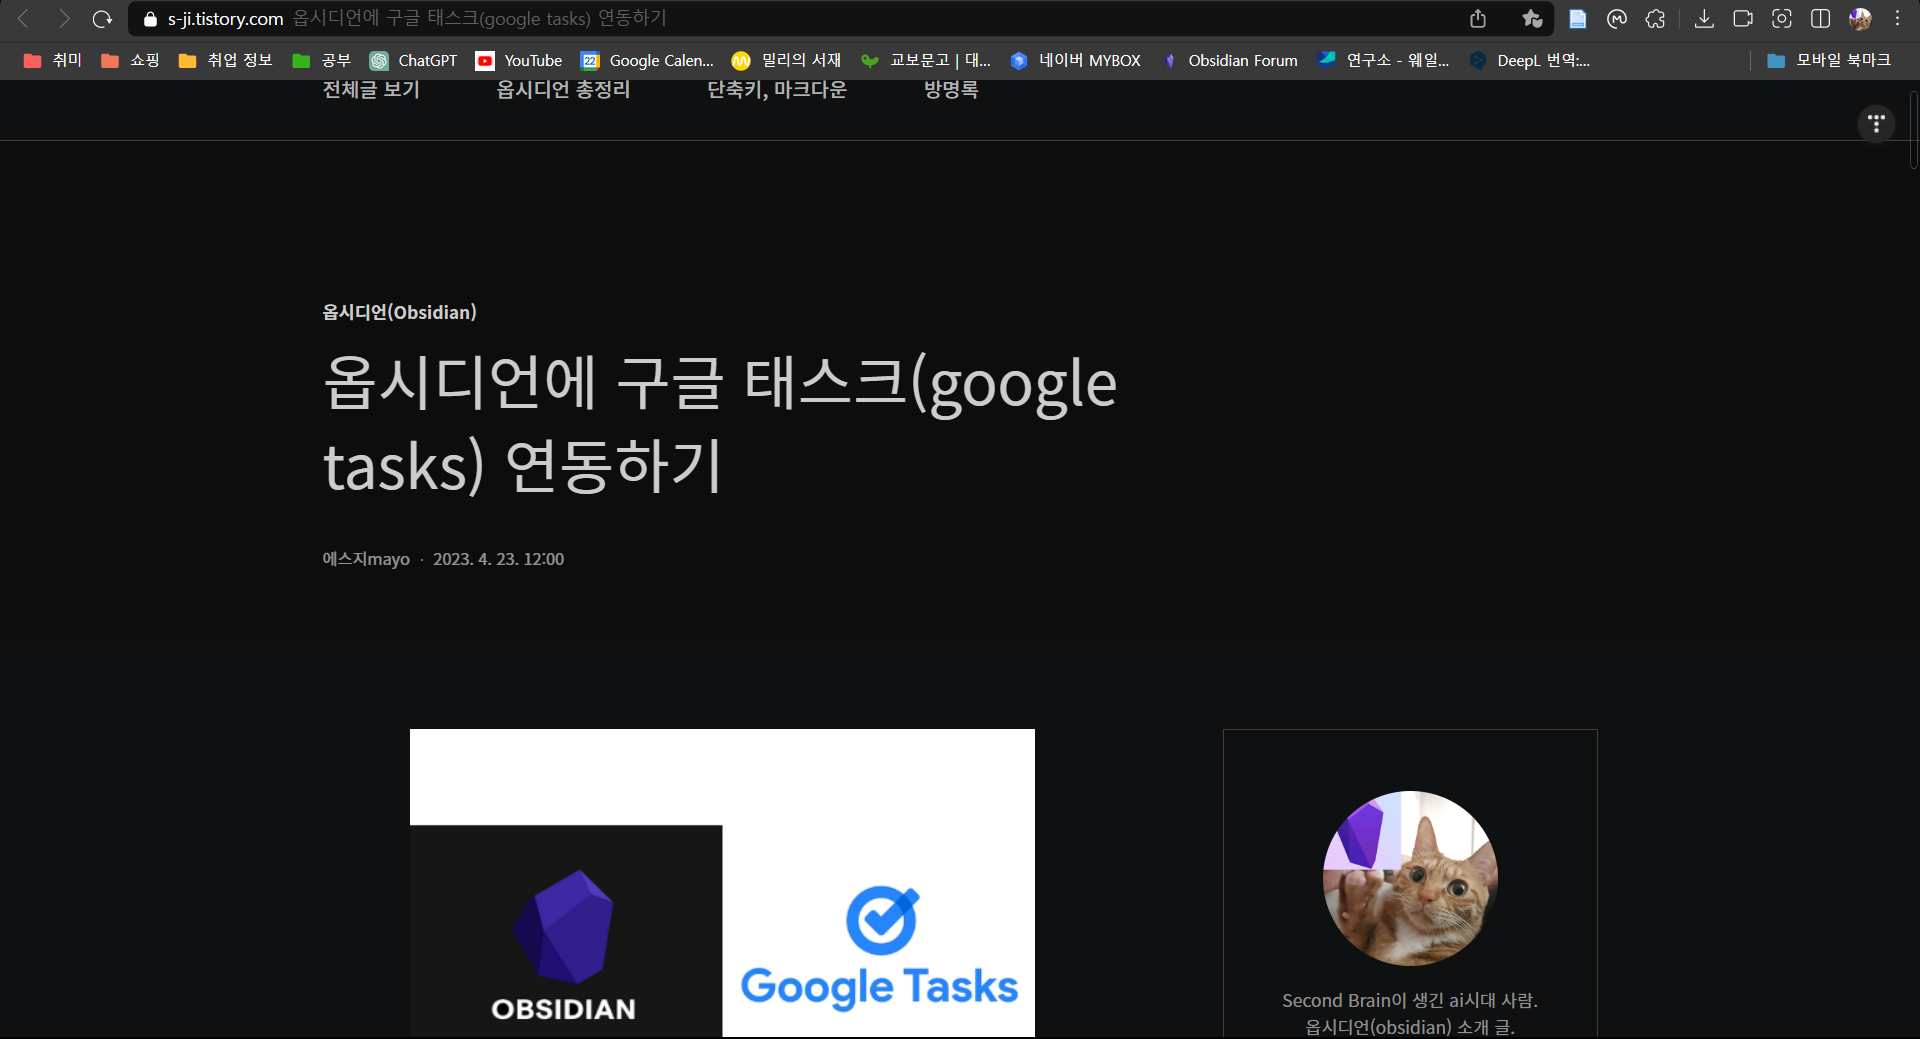Open the 모바일 북마크 folder
1920x1039 pixels.
pyautogui.click(x=1829, y=60)
